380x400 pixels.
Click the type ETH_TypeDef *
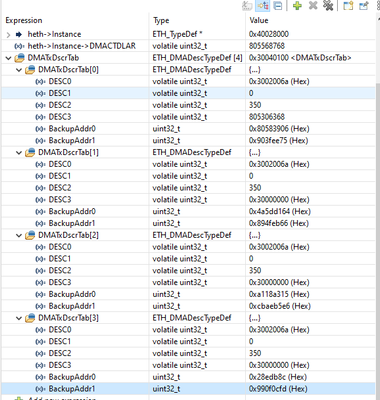pyautogui.click(x=177, y=34)
